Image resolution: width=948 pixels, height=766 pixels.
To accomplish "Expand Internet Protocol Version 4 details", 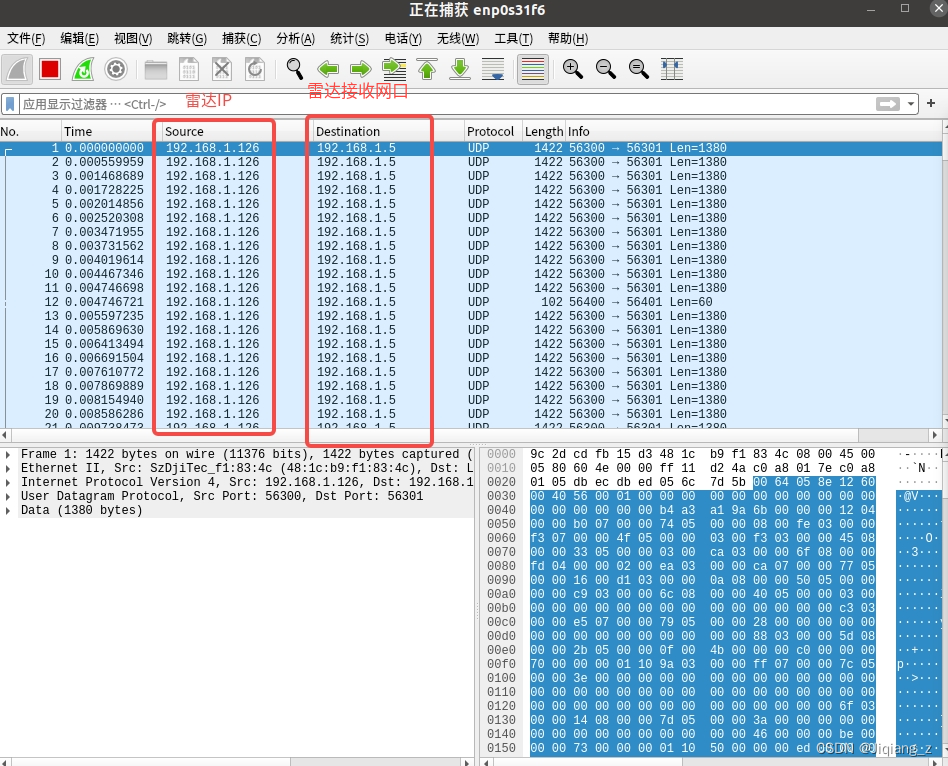I will tap(9, 483).
